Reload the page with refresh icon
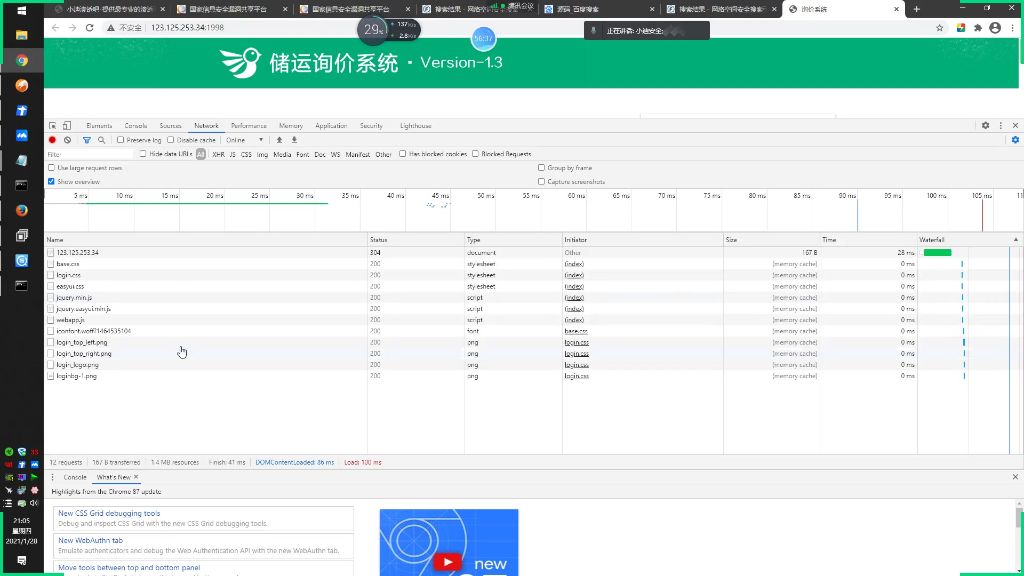 89,27
